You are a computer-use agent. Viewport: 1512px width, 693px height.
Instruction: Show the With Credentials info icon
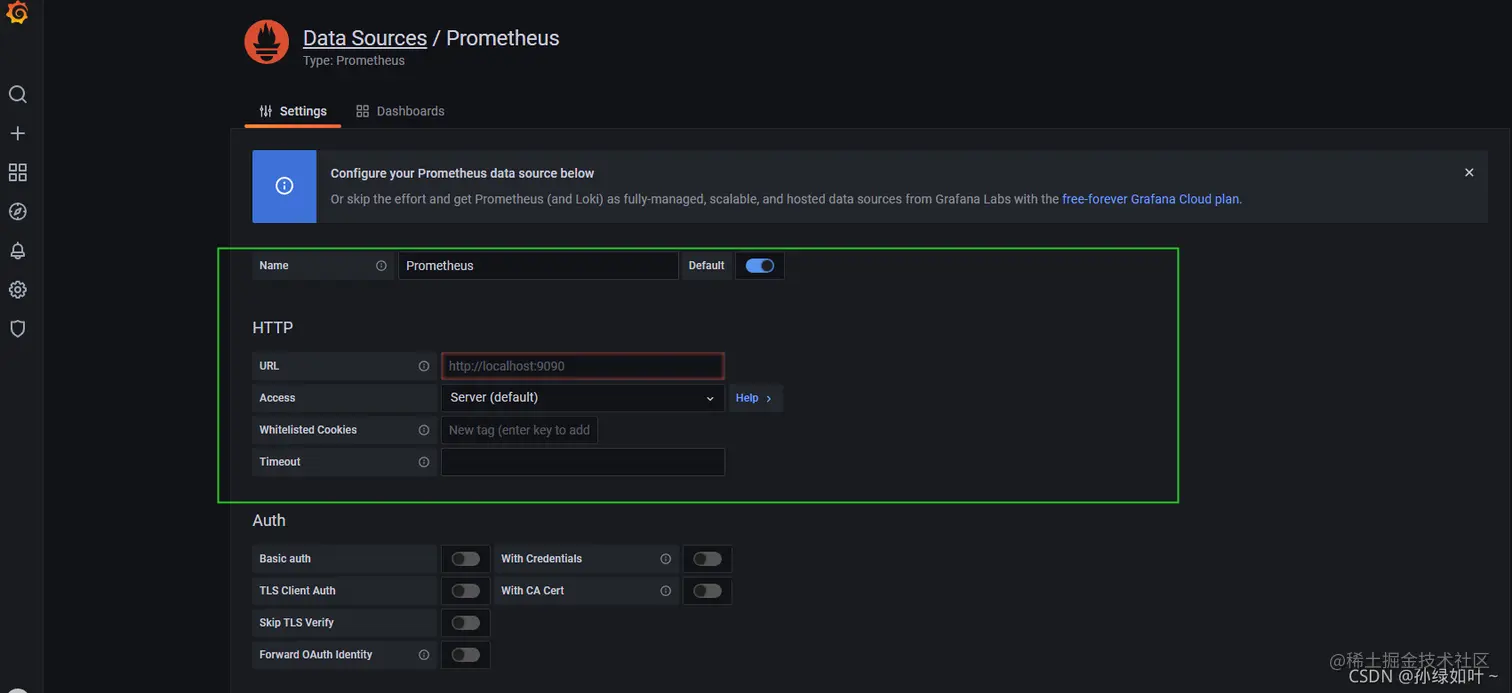pos(666,559)
